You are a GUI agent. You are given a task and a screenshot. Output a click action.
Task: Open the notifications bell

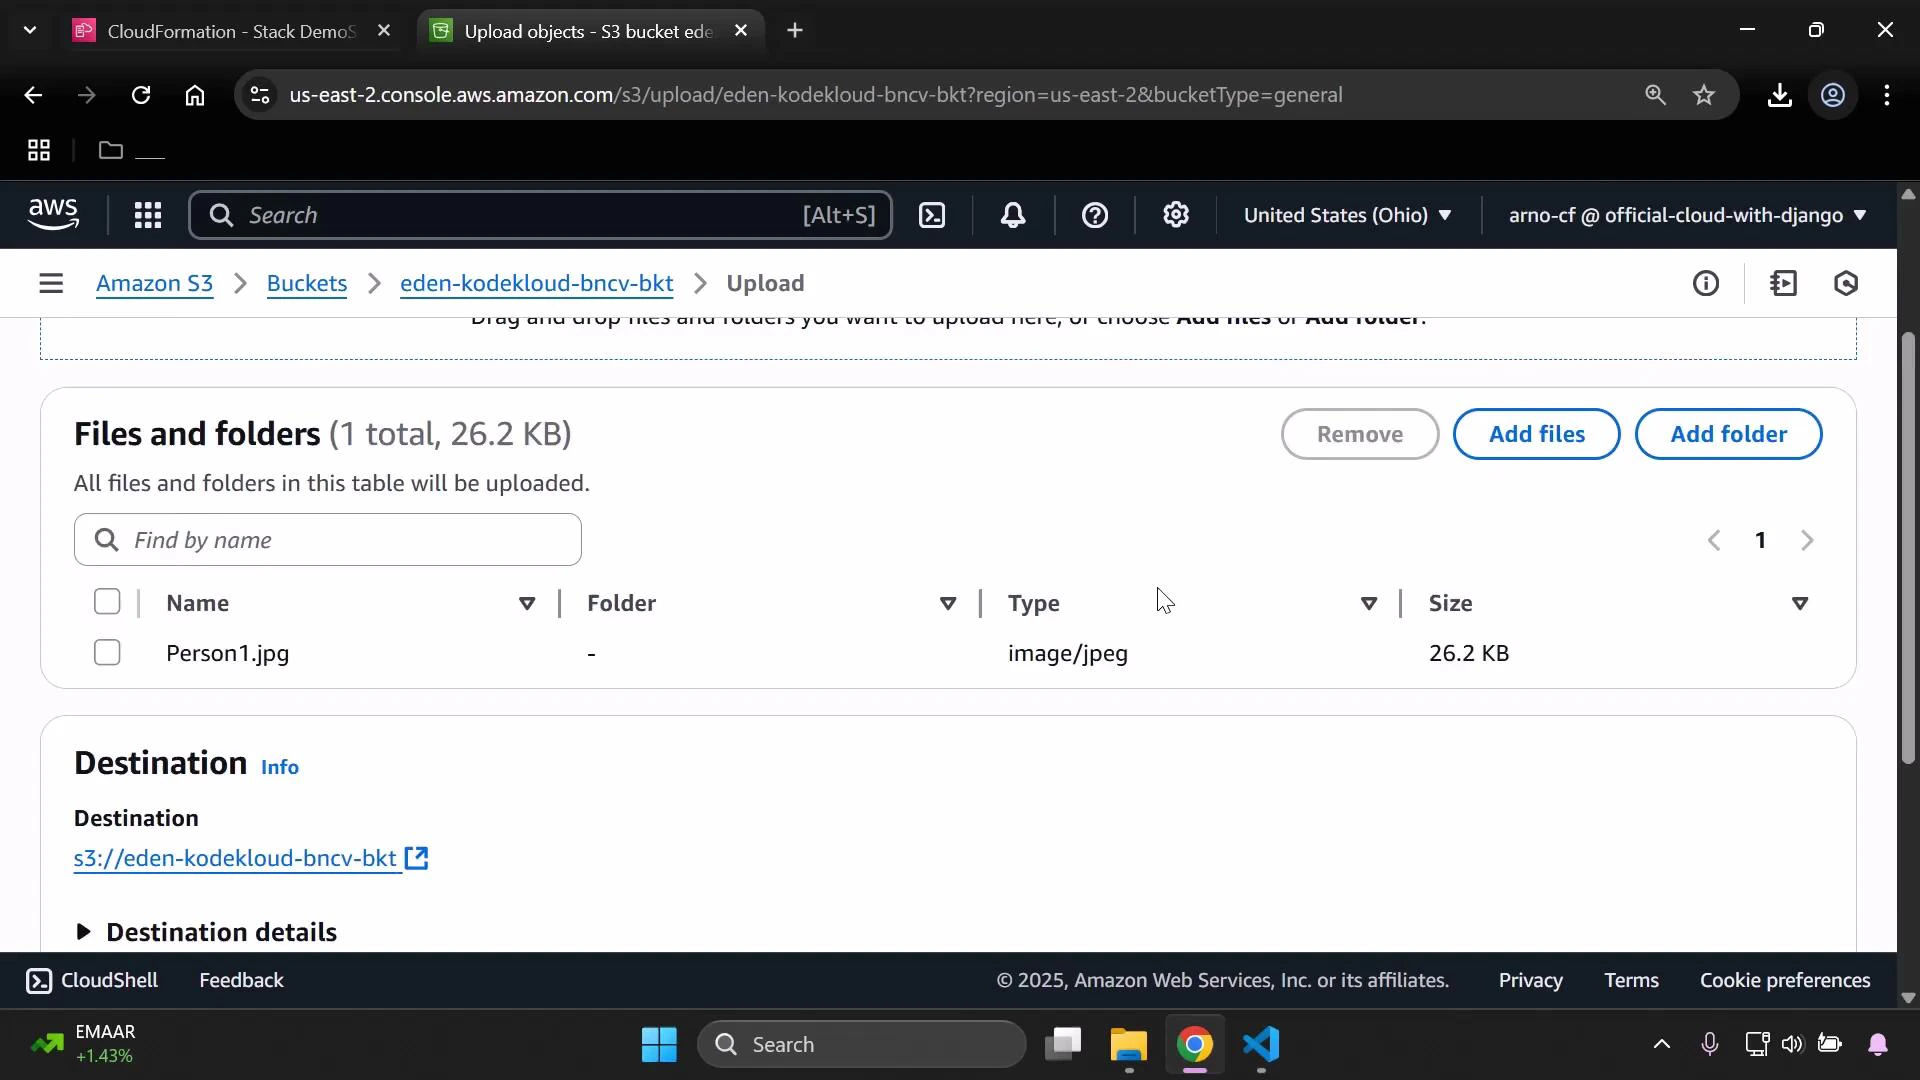point(1013,215)
